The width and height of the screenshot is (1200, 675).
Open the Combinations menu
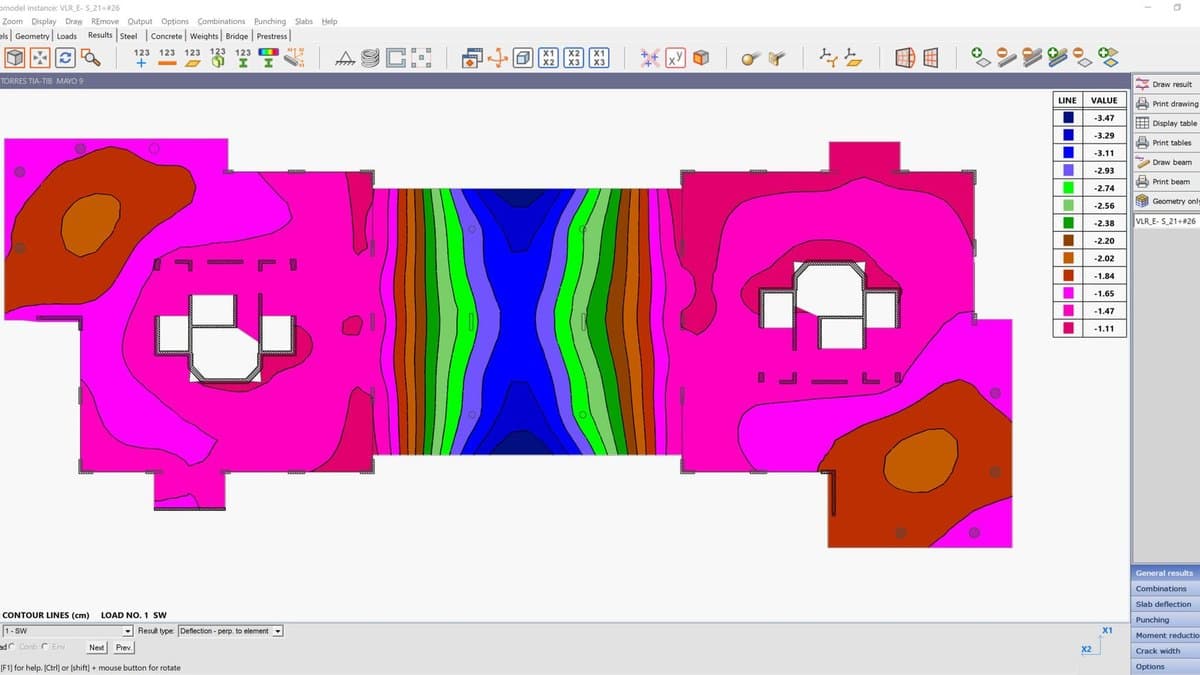click(221, 21)
